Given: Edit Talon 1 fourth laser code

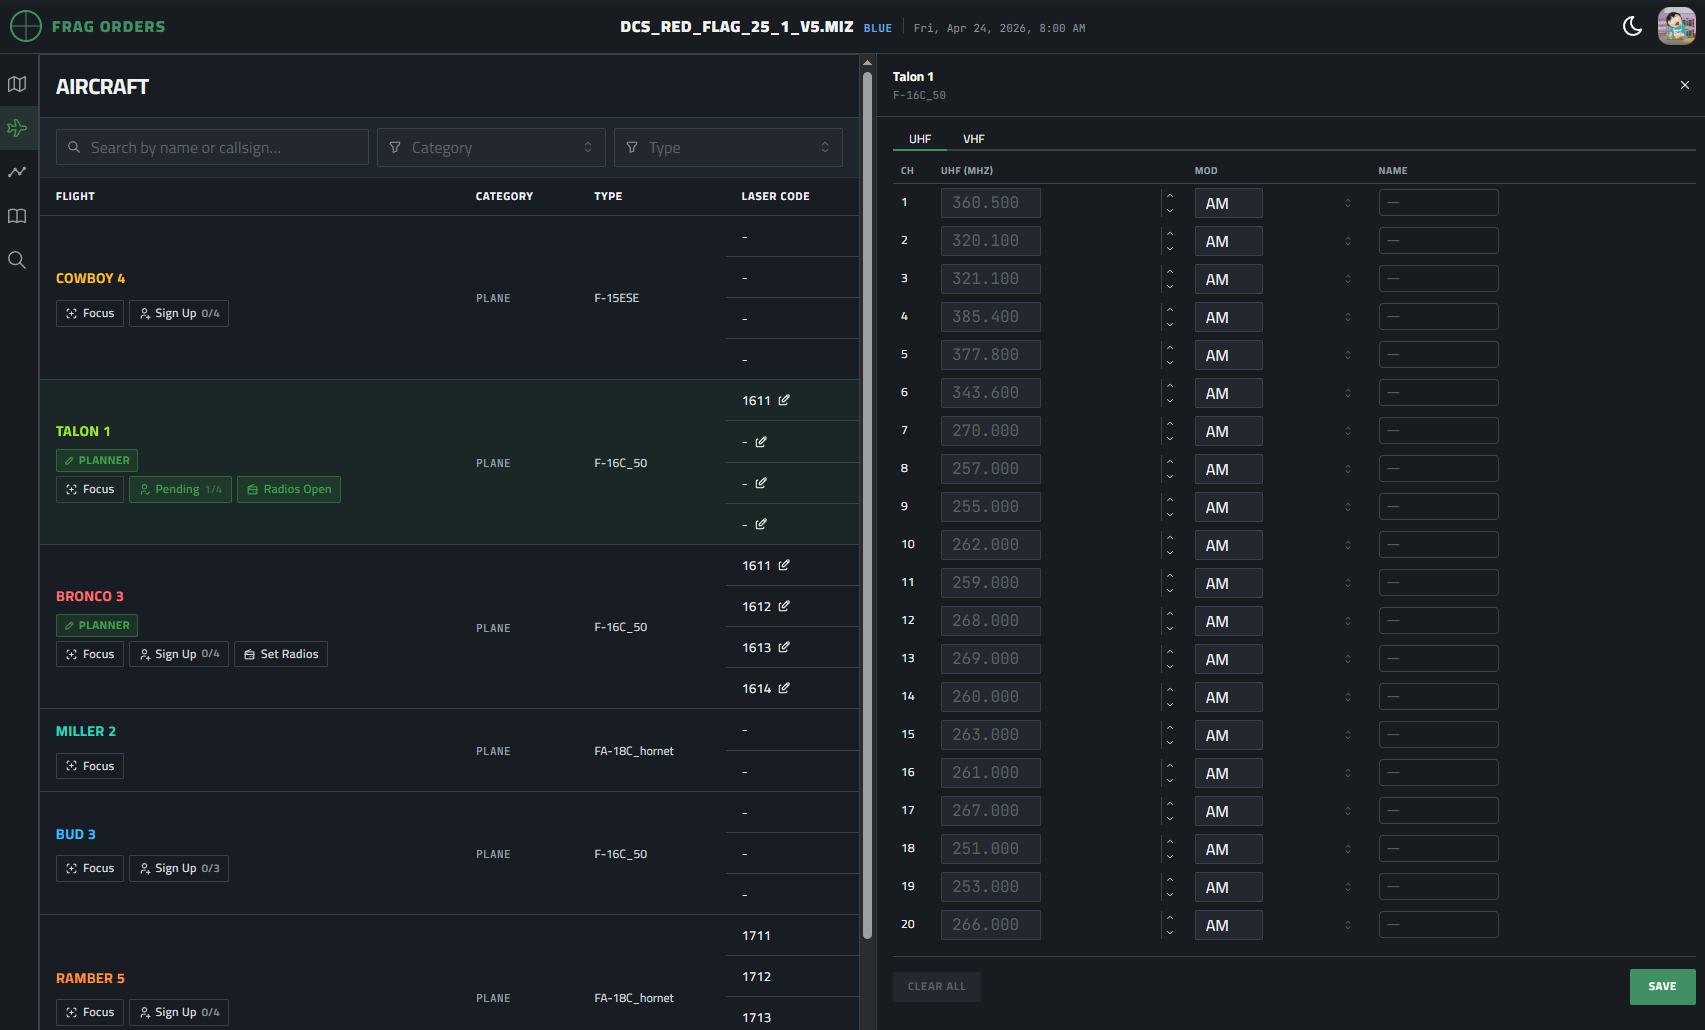Looking at the screenshot, I should coord(761,524).
